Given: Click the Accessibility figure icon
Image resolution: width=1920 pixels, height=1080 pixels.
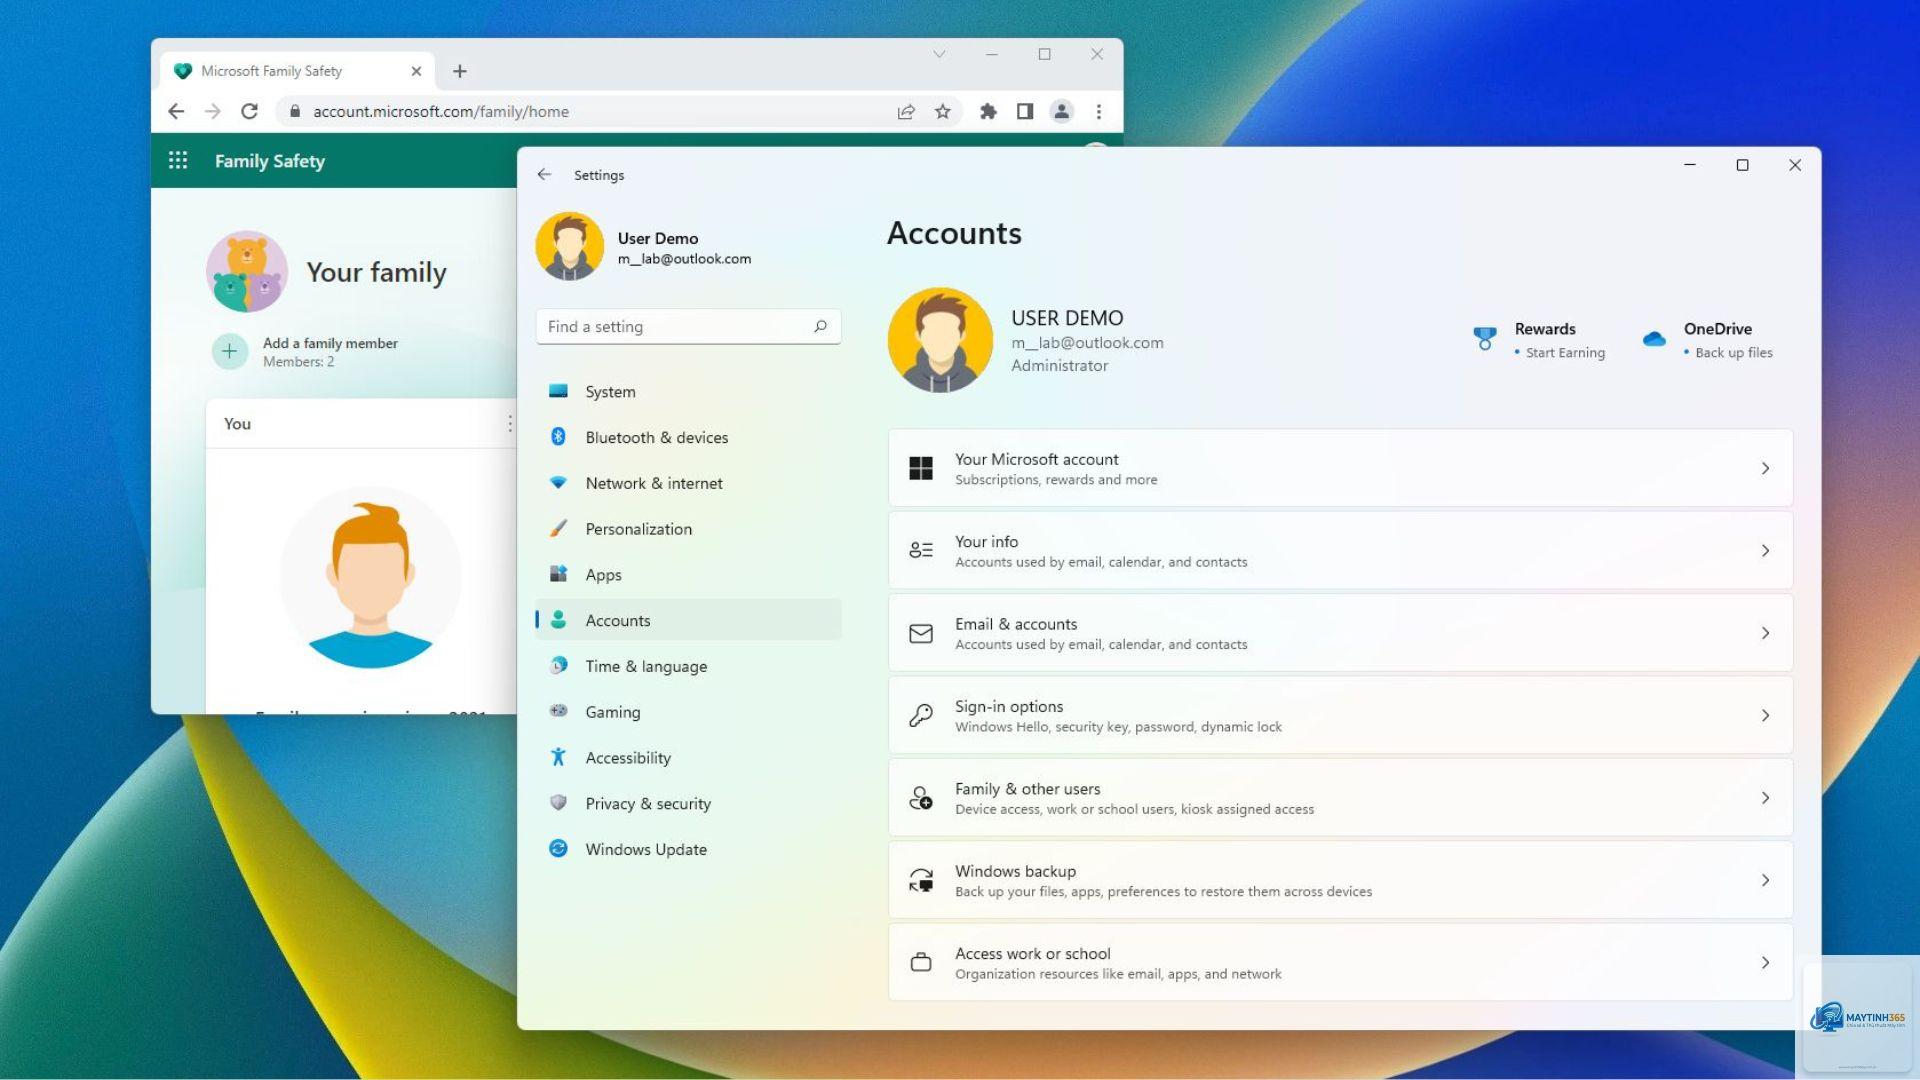Looking at the screenshot, I should 558,757.
